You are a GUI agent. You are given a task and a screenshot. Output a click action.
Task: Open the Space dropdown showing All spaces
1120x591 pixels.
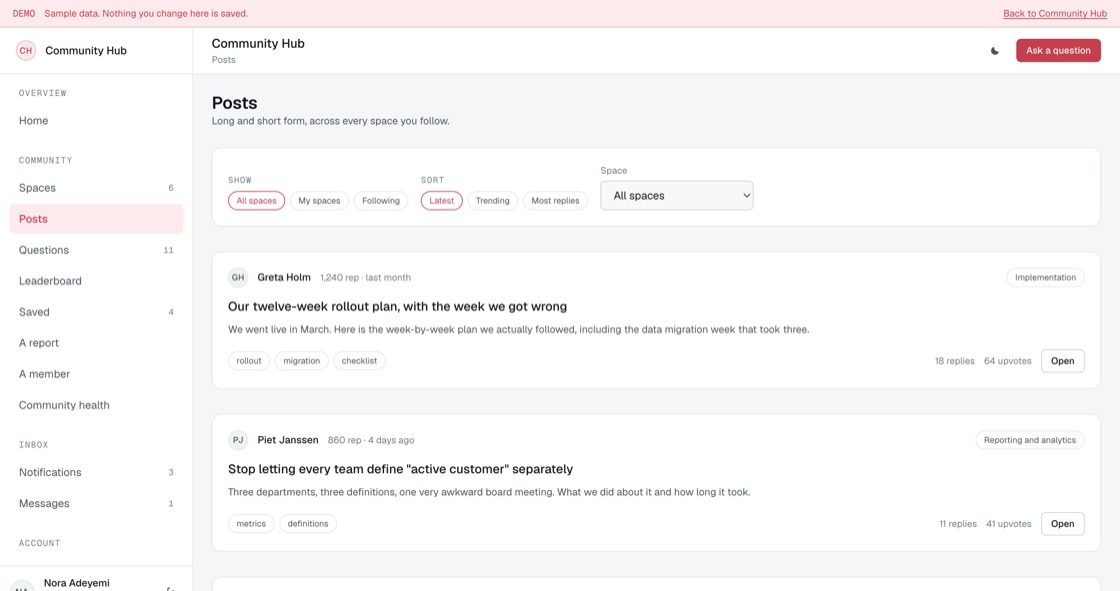coord(676,196)
